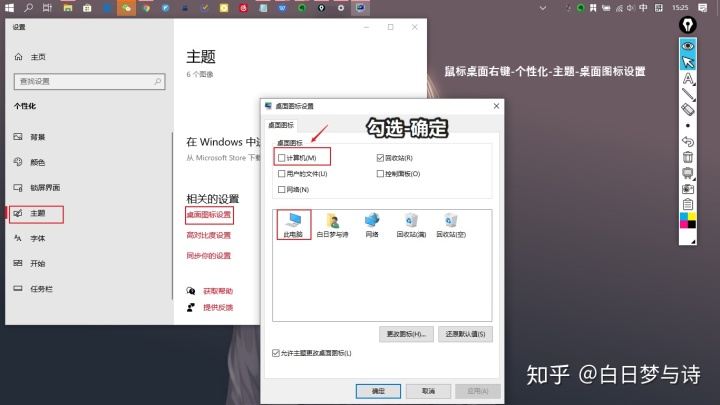The width and height of the screenshot is (720, 405).
Task: Click the 15:25 clock in taskbar
Action: click(680, 8)
